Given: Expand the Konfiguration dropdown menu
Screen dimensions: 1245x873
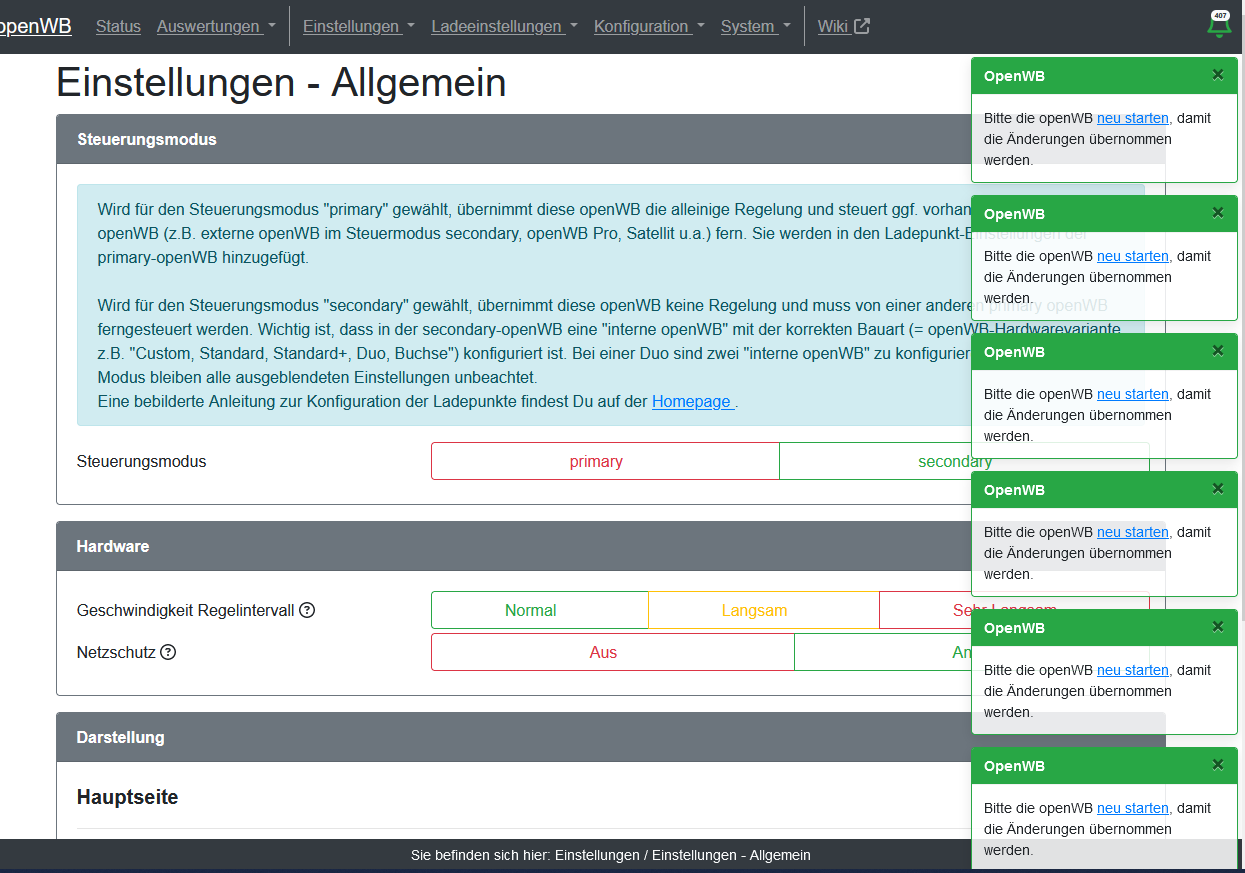Looking at the screenshot, I should coord(649,27).
